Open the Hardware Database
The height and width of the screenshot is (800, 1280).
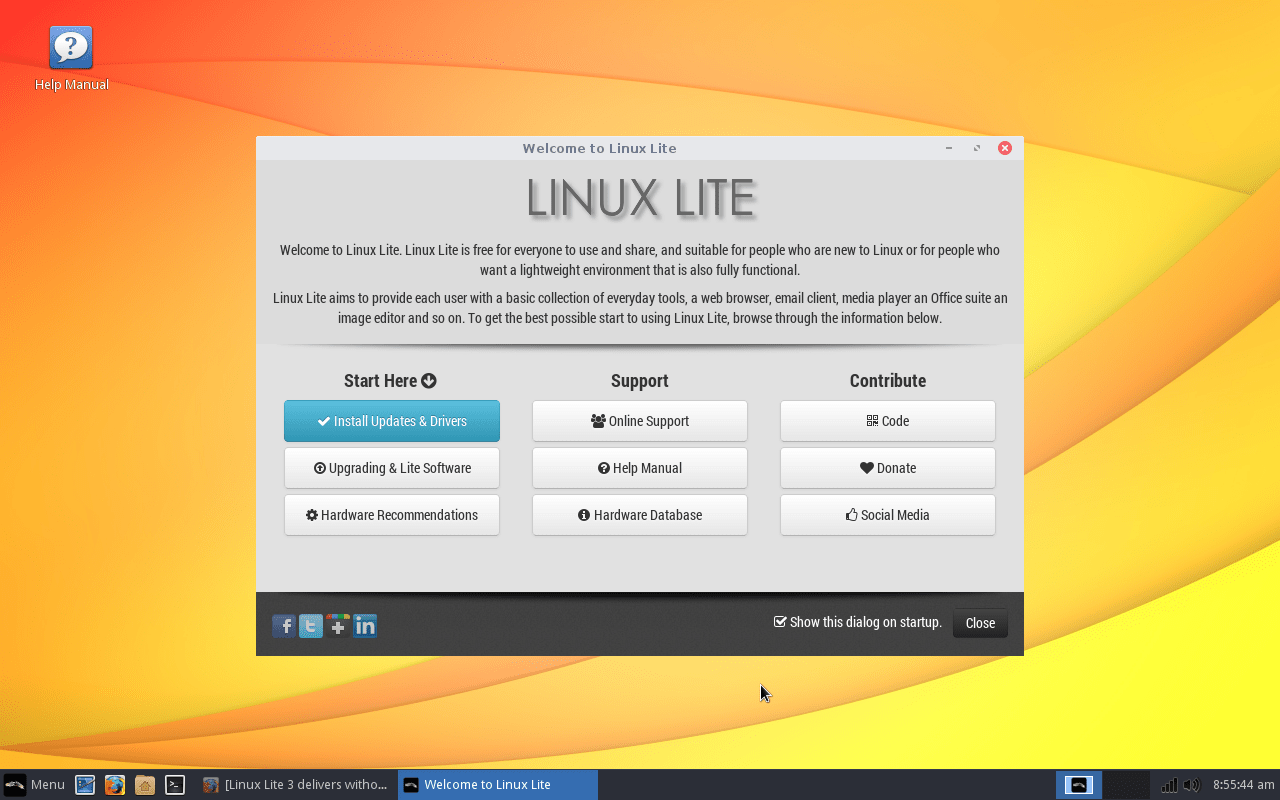[640, 515]
